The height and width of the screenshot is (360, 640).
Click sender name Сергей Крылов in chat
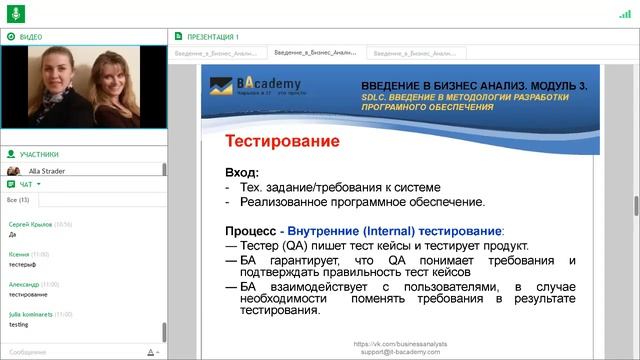coord(30,224)
